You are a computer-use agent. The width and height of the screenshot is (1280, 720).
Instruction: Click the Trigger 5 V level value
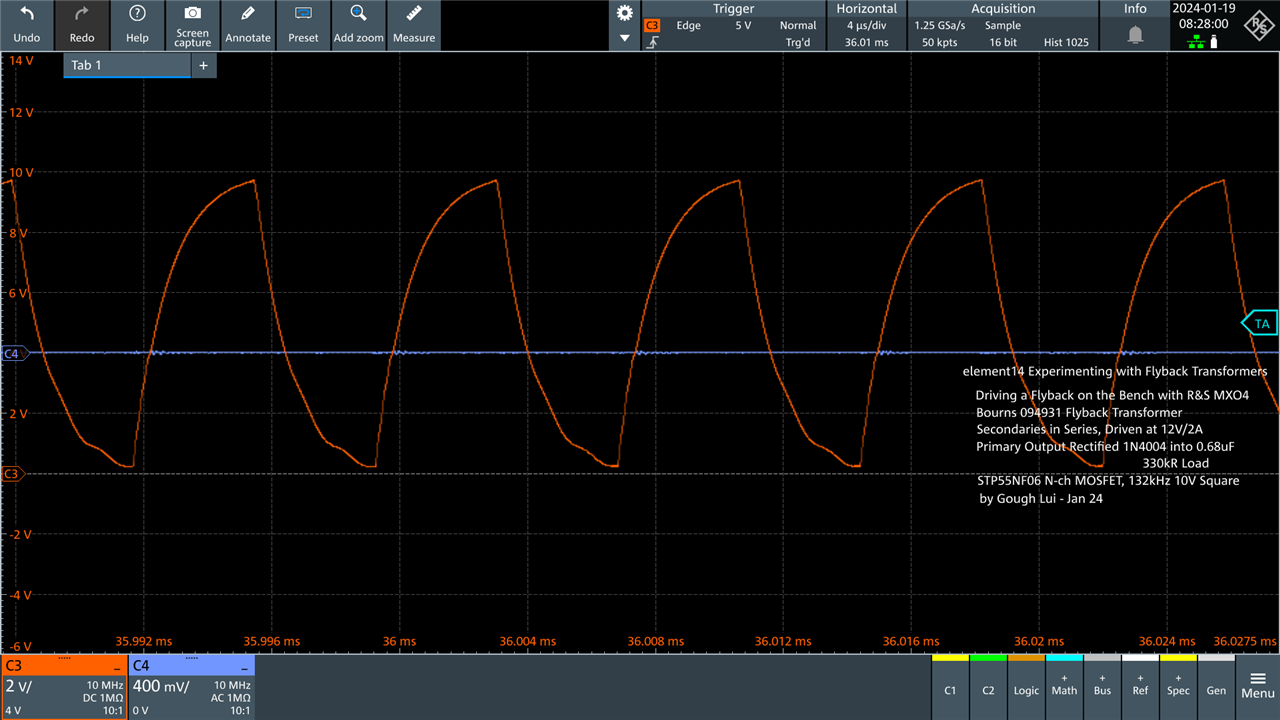coord(742,26)
